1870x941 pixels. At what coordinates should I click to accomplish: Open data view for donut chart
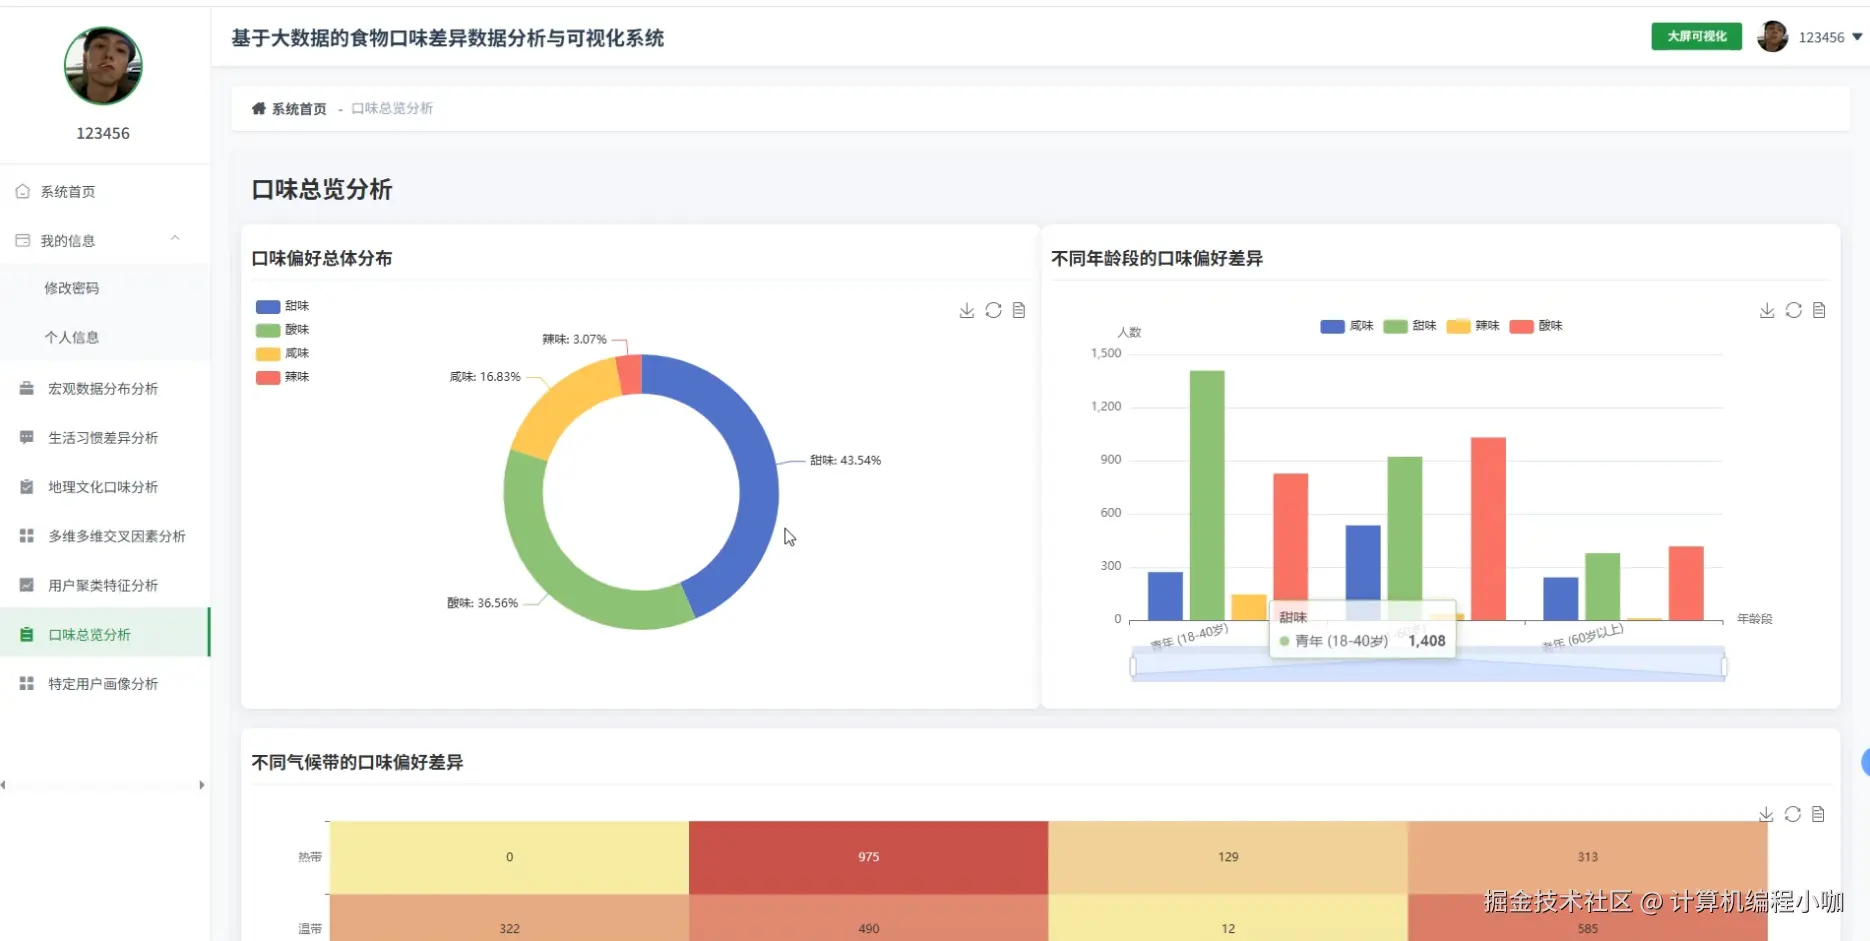tap(1019, 311)
